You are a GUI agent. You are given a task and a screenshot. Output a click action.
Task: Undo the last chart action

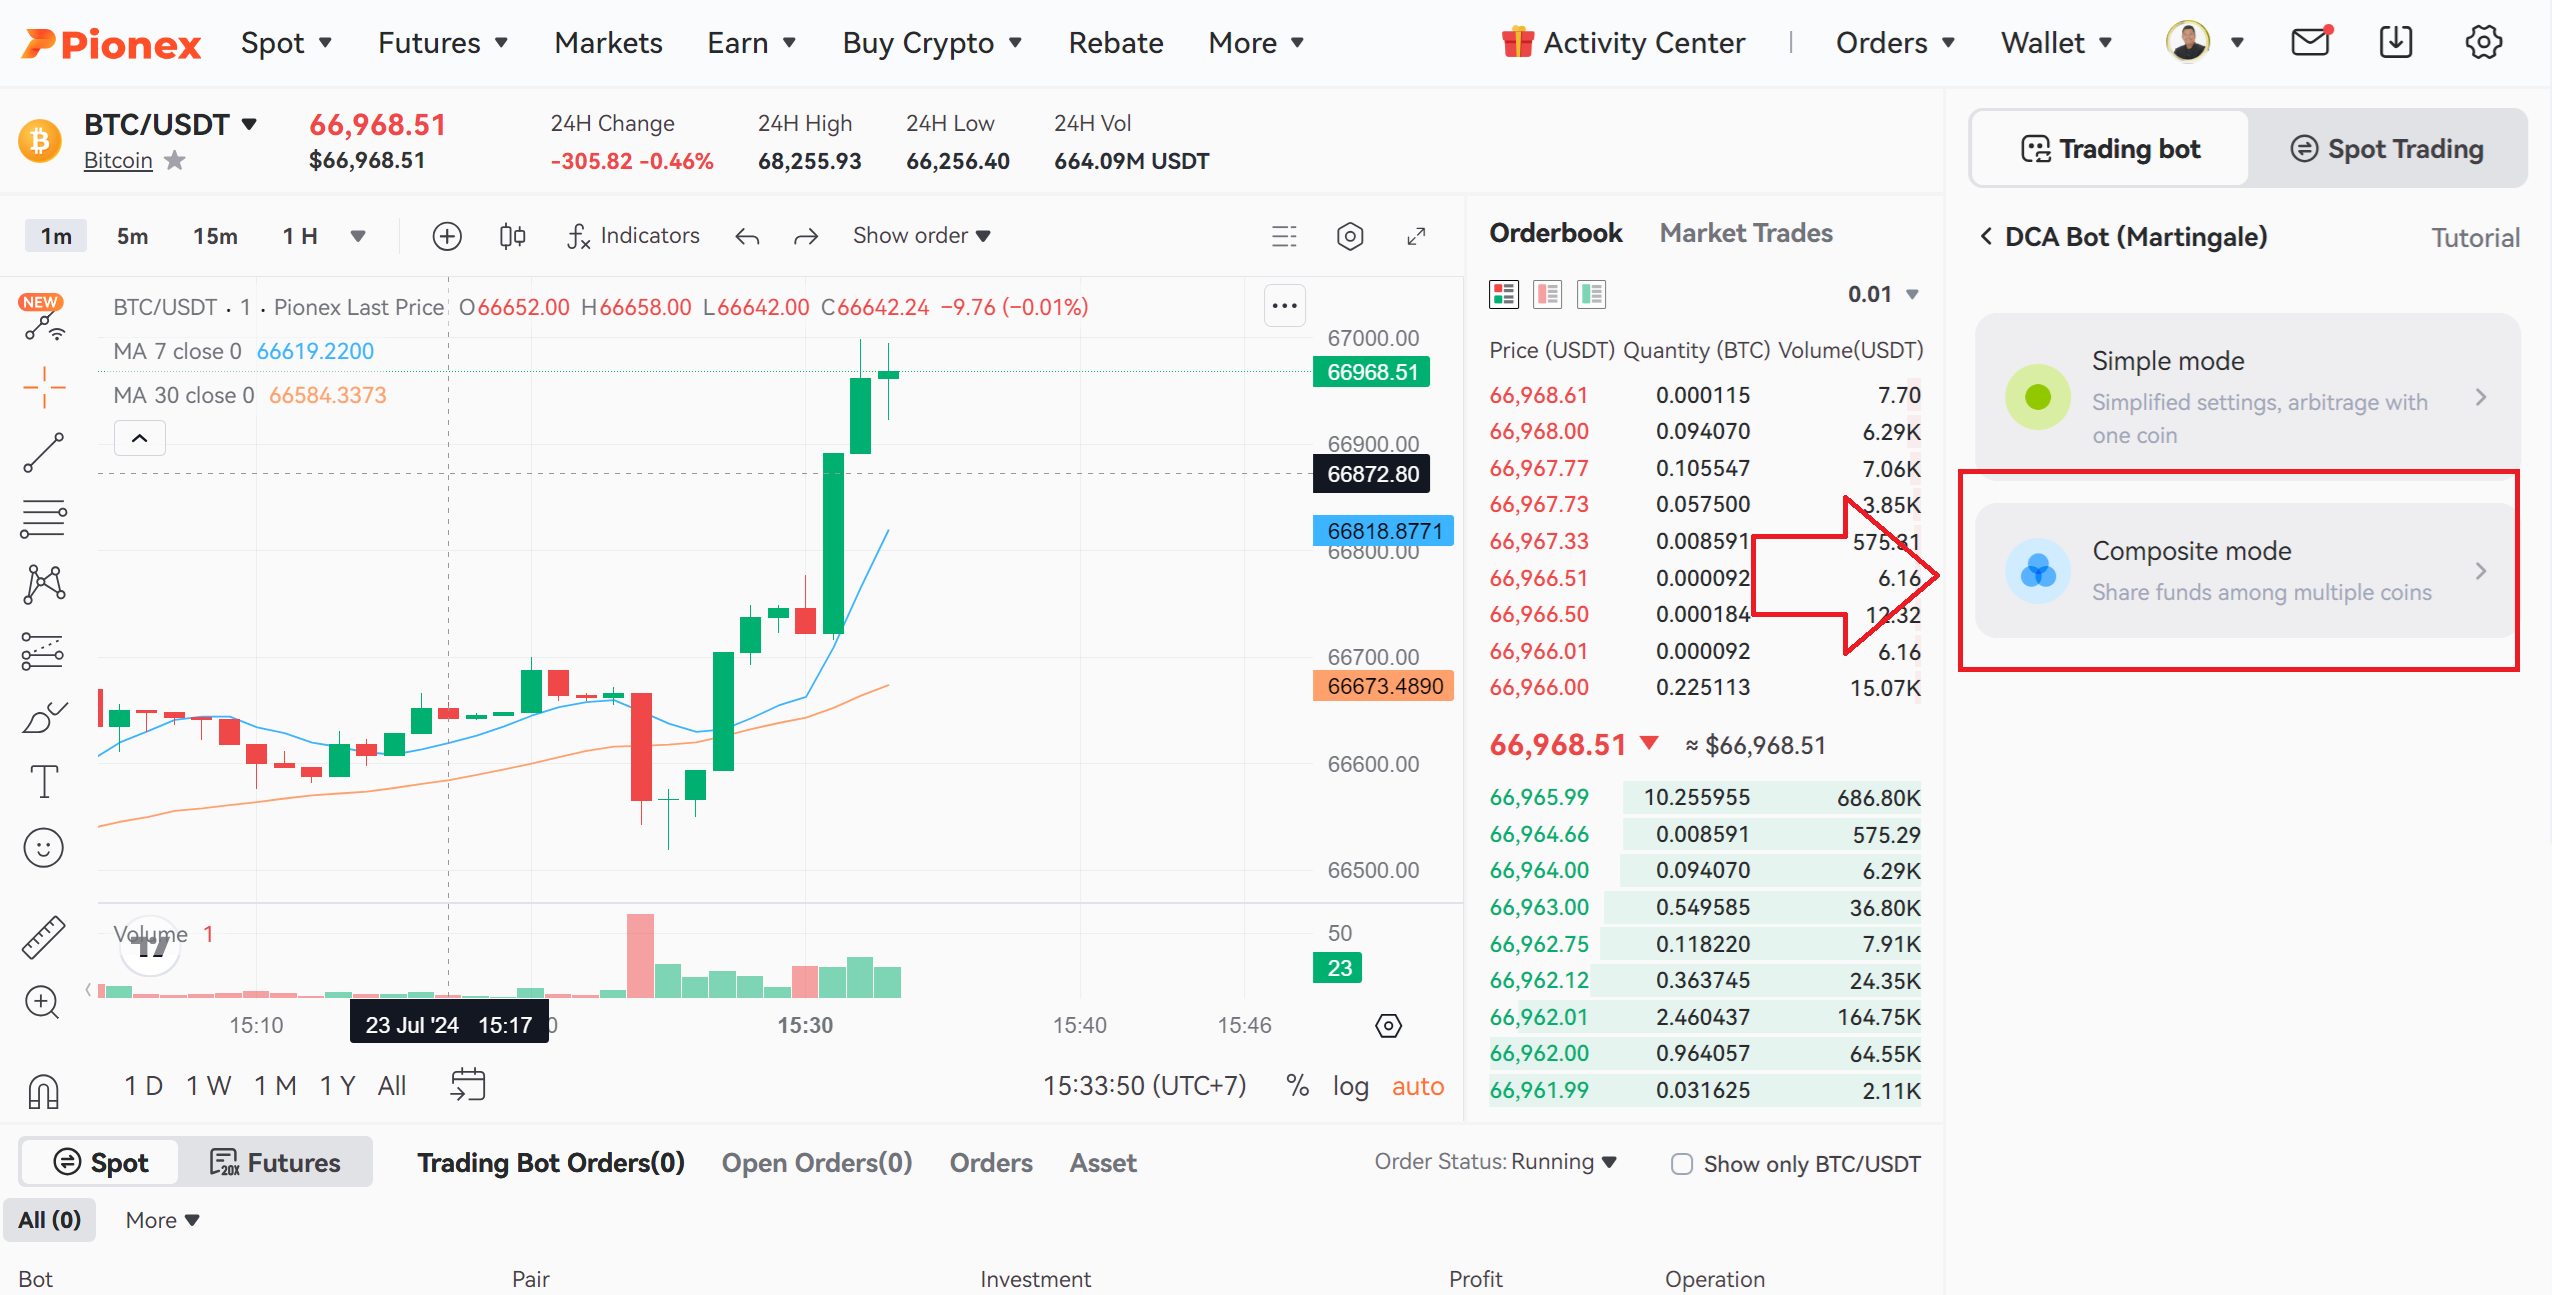click(x=747, y=236)
